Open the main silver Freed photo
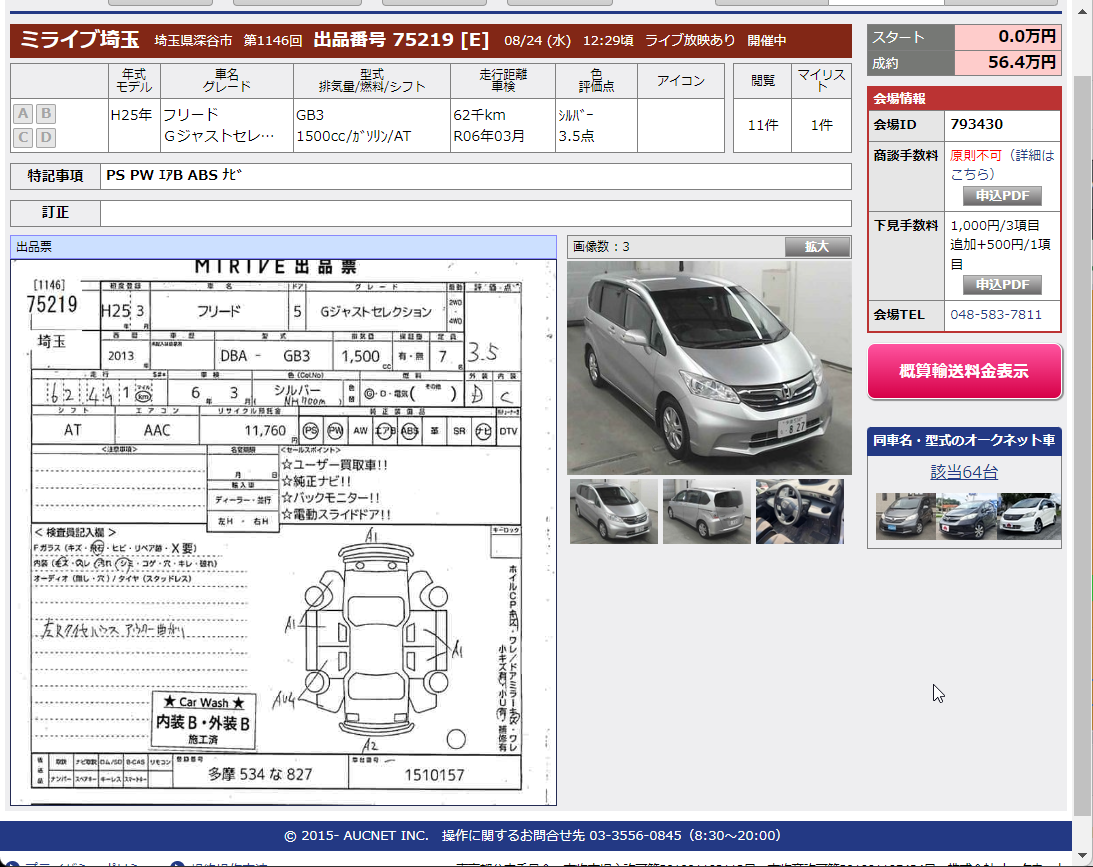The height and width of the screenshot is (867, 1093). pos(709,367)
